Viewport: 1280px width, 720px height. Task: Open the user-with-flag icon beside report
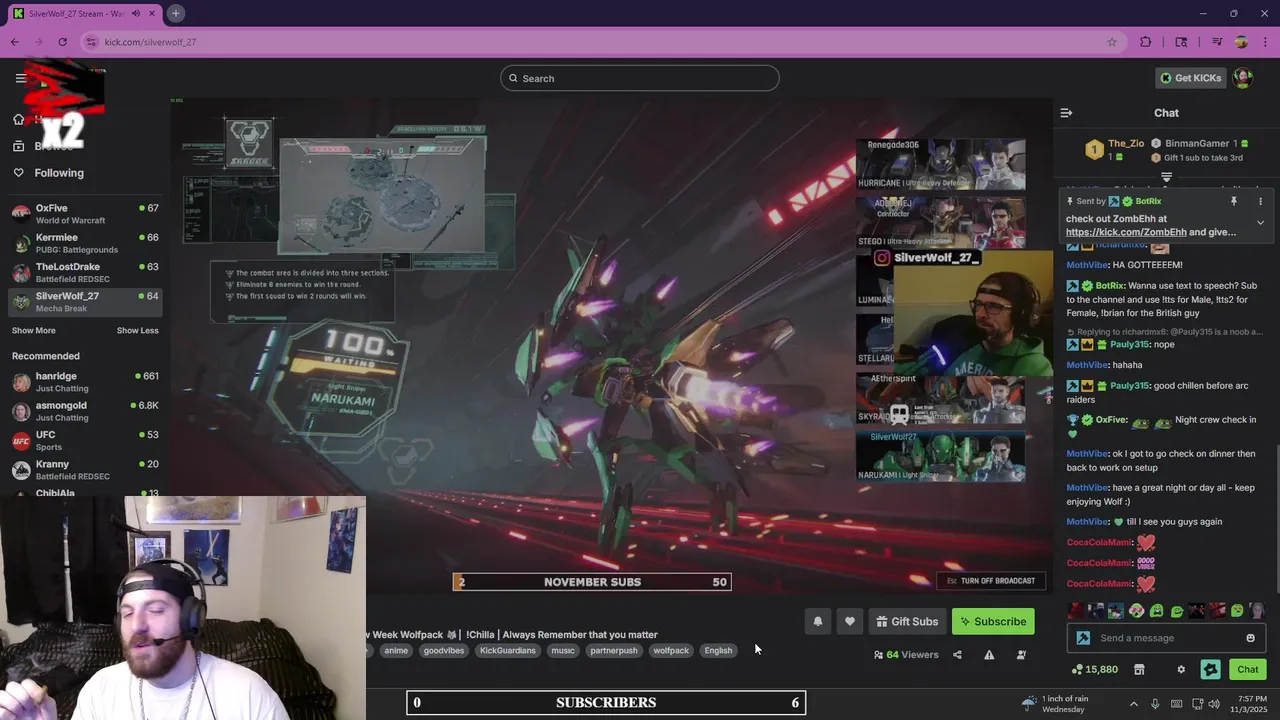pyautogui.click(x=1021, y=655)
